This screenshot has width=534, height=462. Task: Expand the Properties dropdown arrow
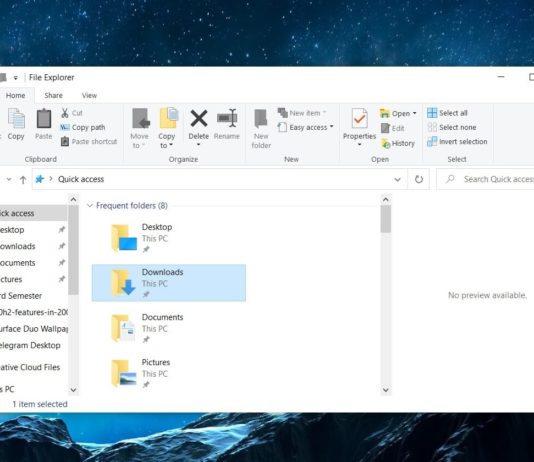coord(359,145)
